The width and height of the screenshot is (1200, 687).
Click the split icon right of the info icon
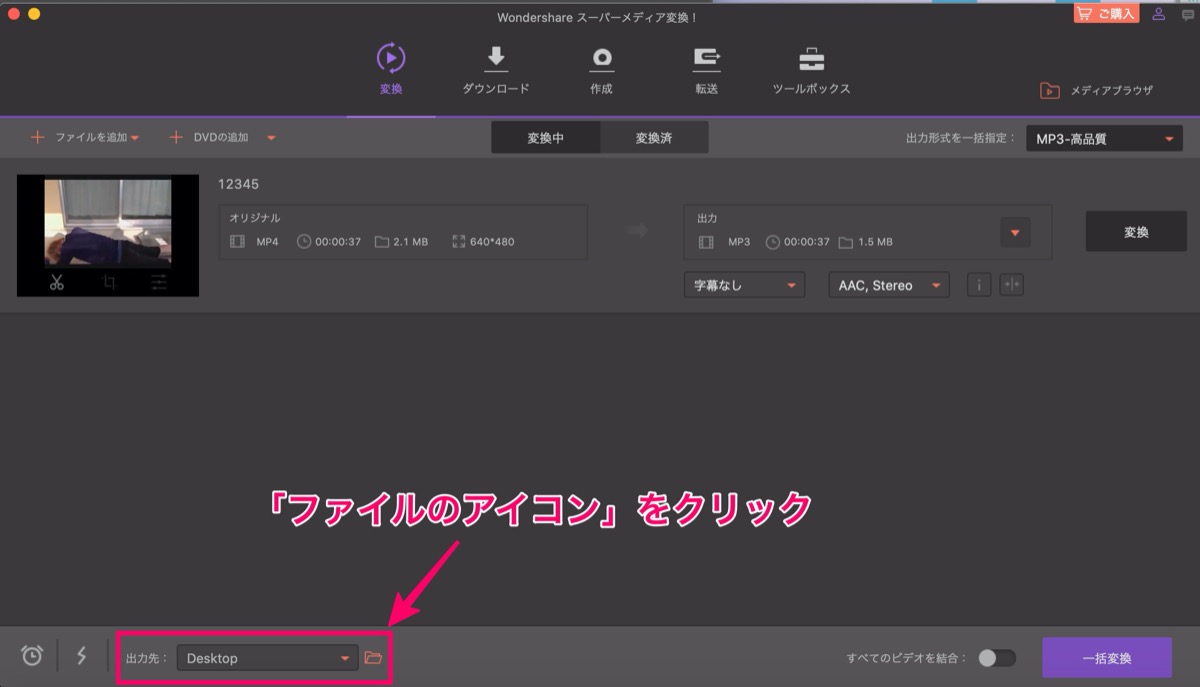[x=1011, y=285]
